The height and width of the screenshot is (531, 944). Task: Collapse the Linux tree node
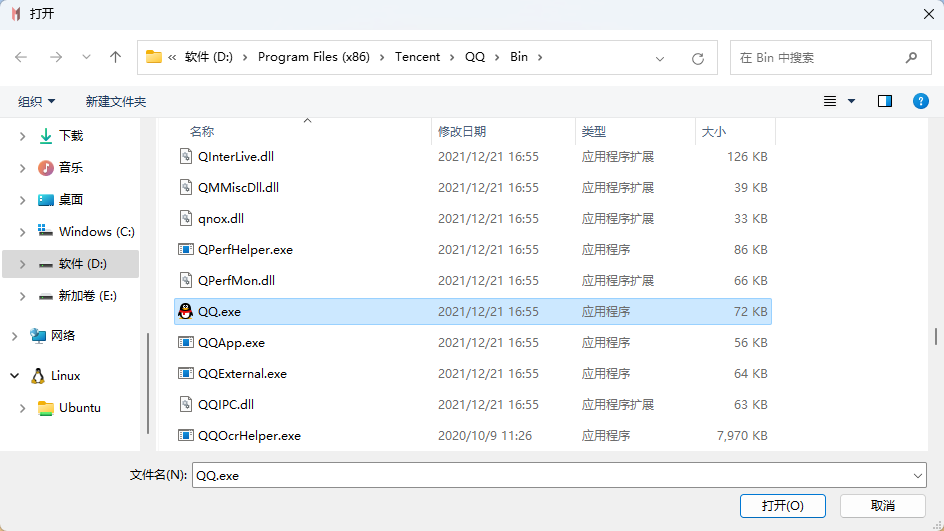click(x=15, y=376)
